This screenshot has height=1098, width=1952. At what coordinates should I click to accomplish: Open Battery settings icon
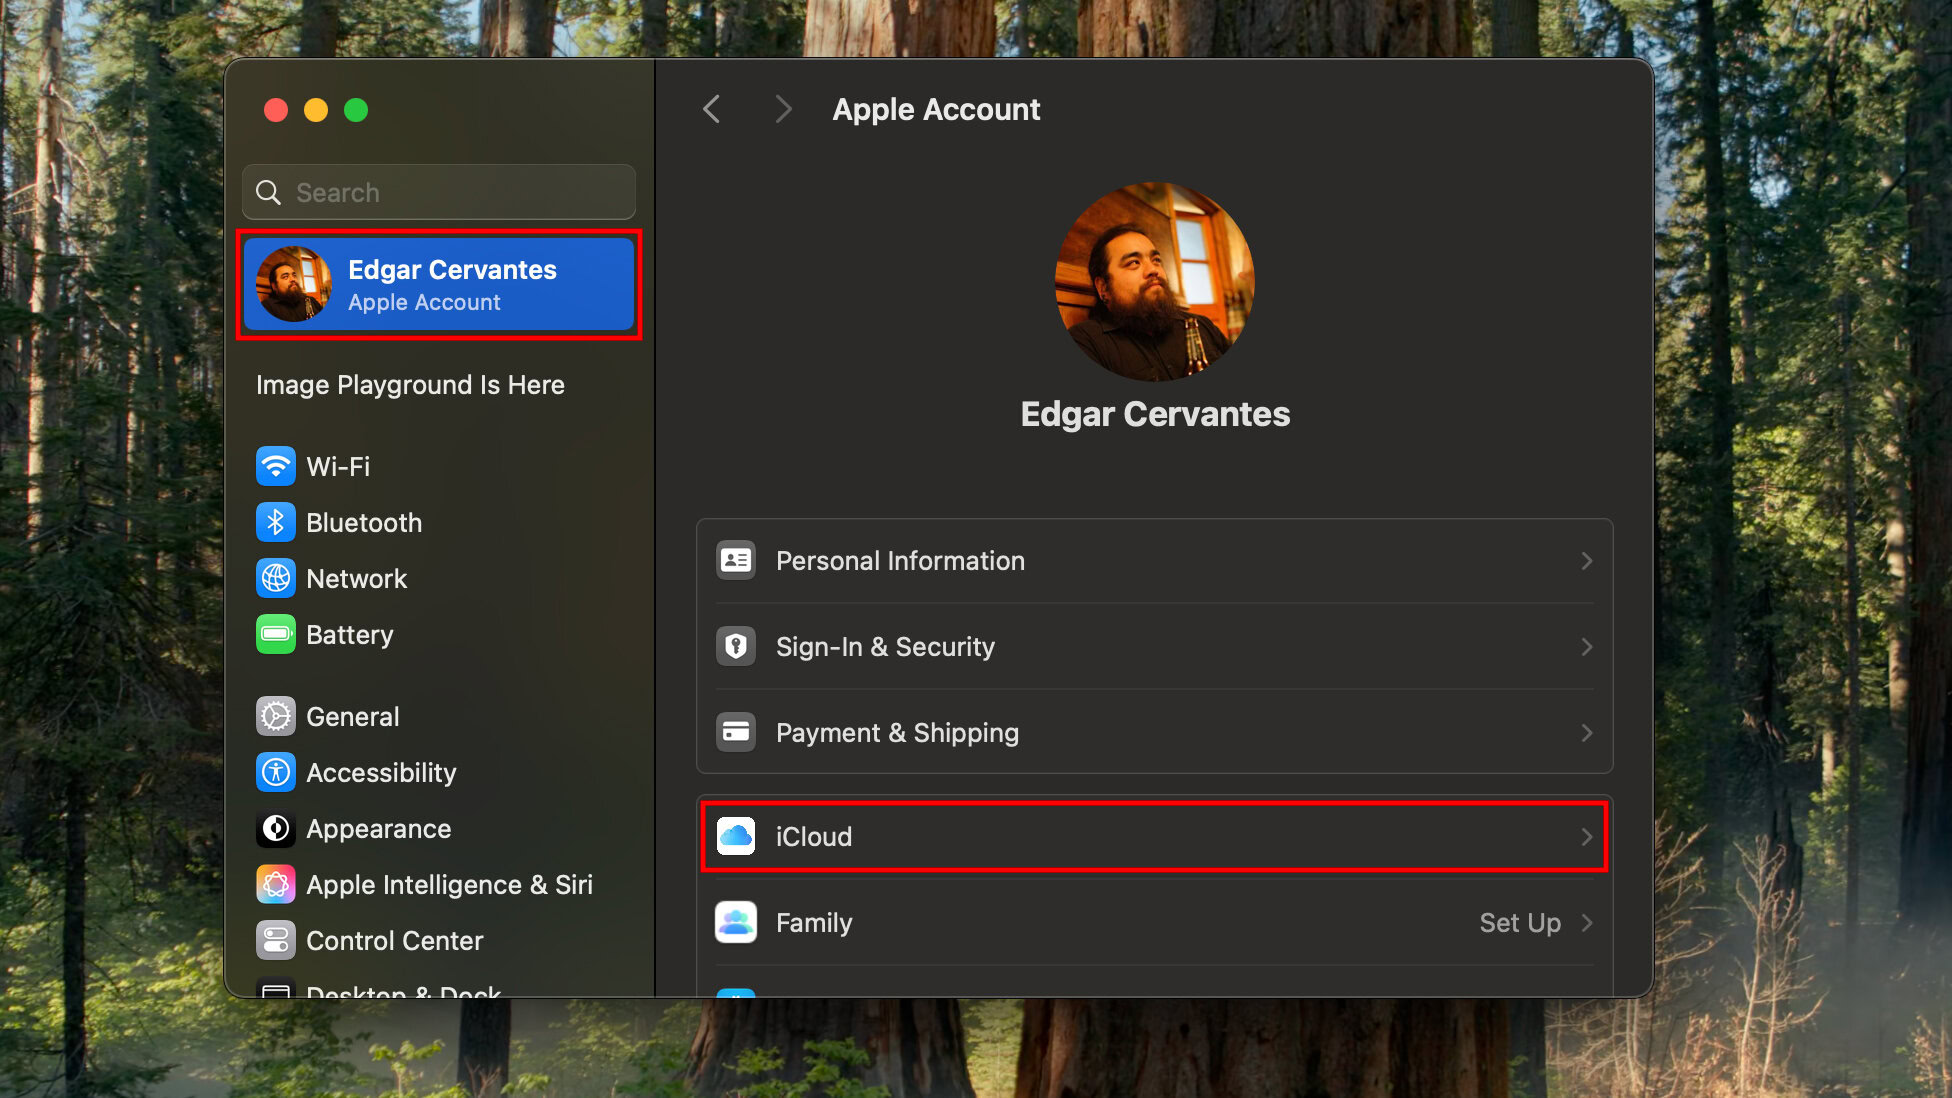tap(276, 634)
